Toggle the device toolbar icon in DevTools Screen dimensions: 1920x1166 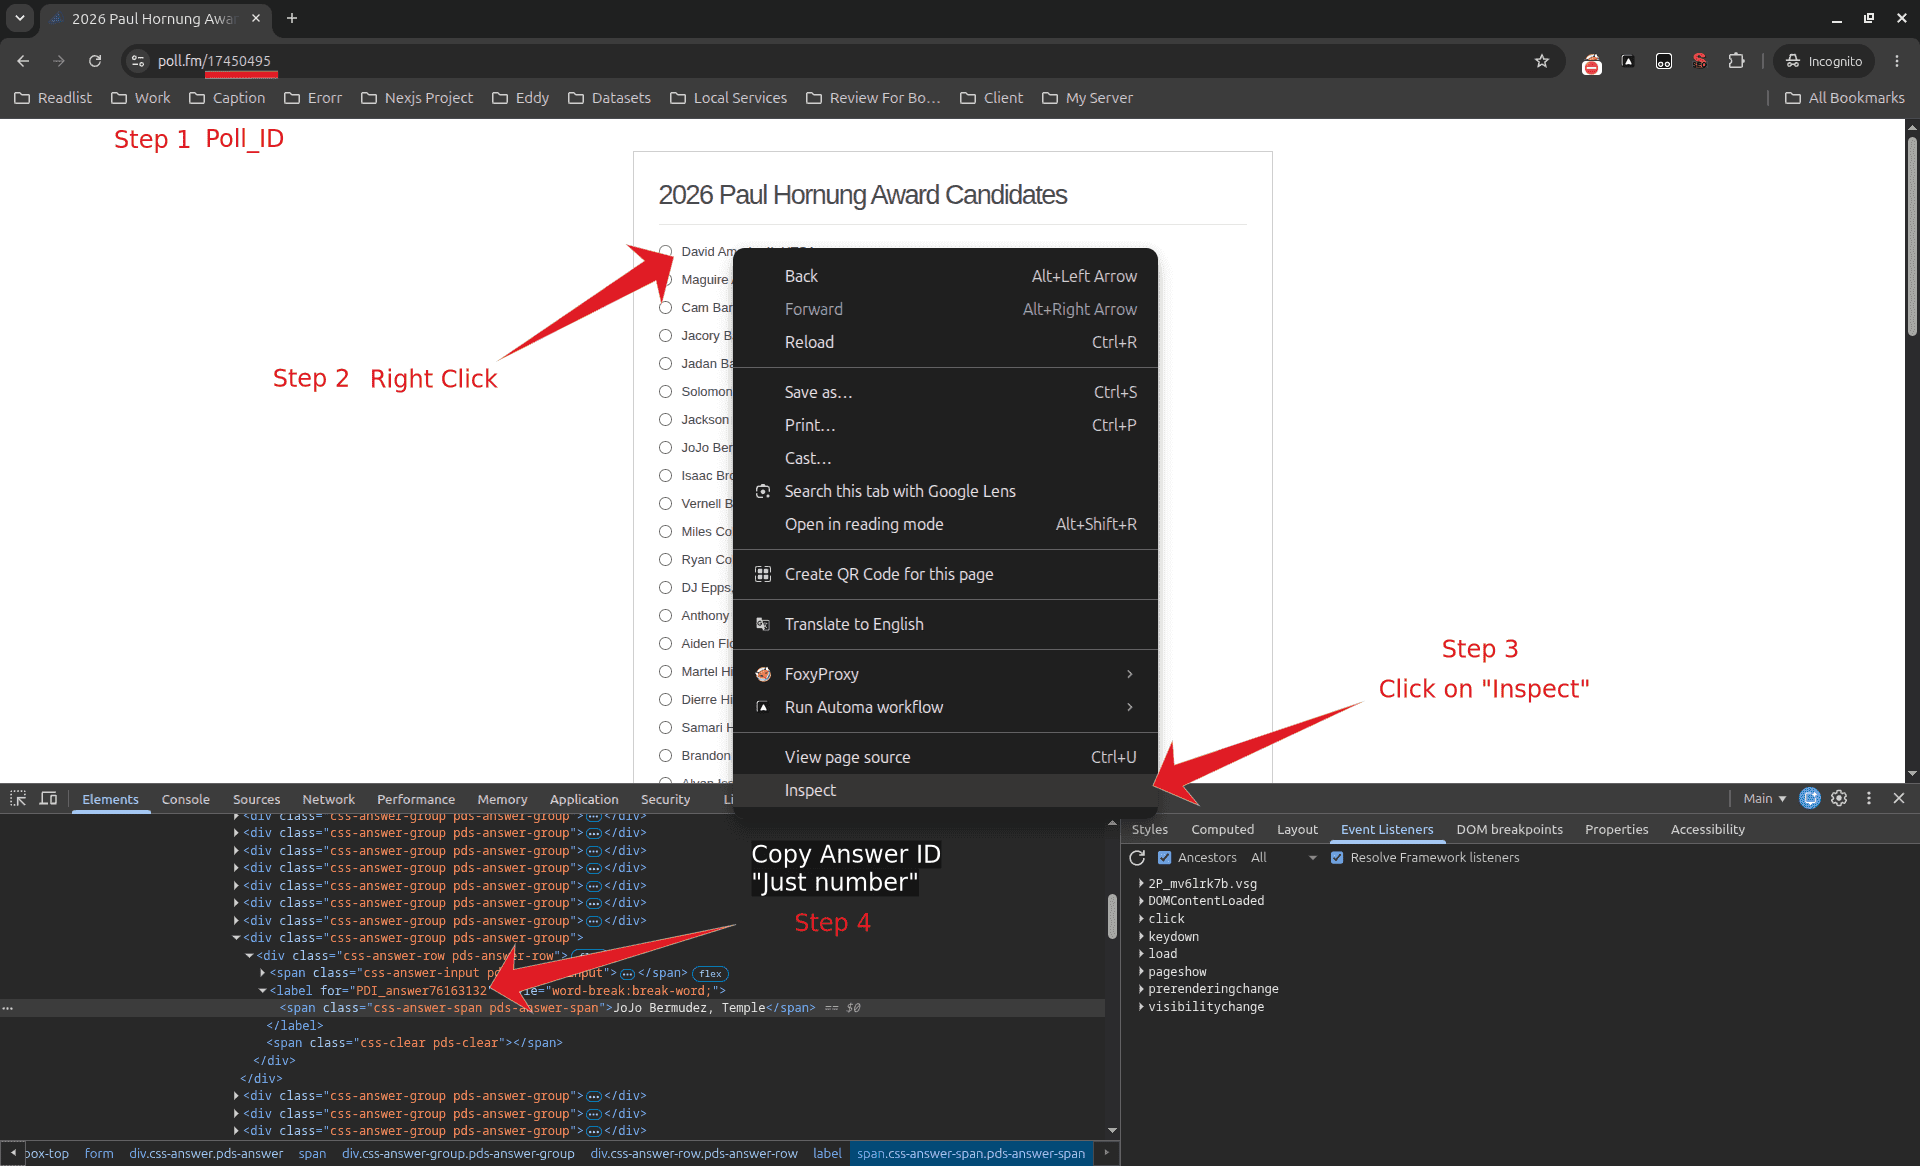[48, 798]
